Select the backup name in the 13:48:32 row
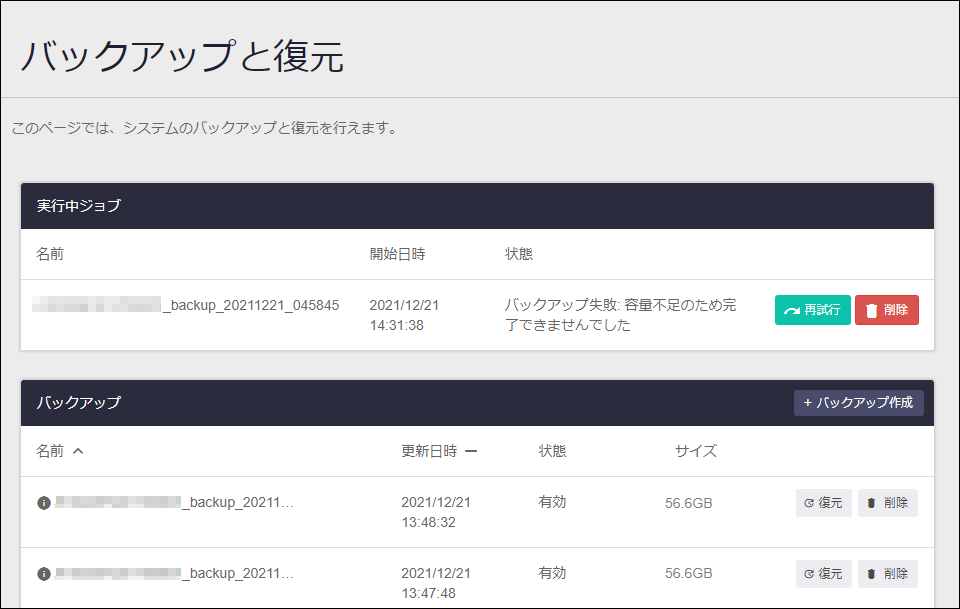 pyautogui.click(x=175, y=502)
